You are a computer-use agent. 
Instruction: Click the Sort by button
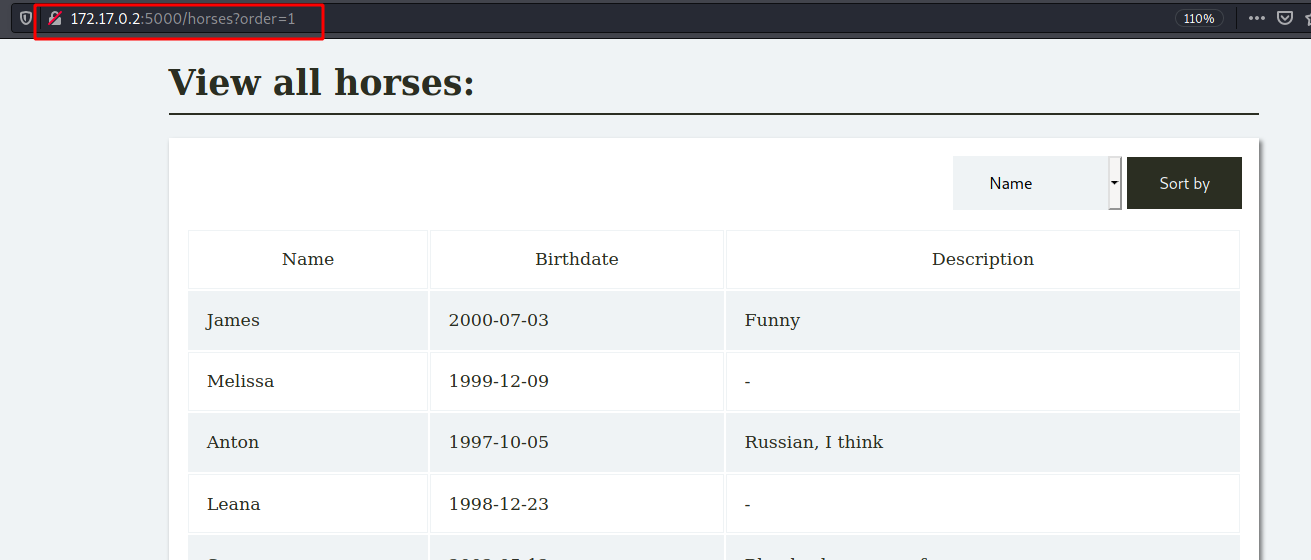click(1184, 183)
